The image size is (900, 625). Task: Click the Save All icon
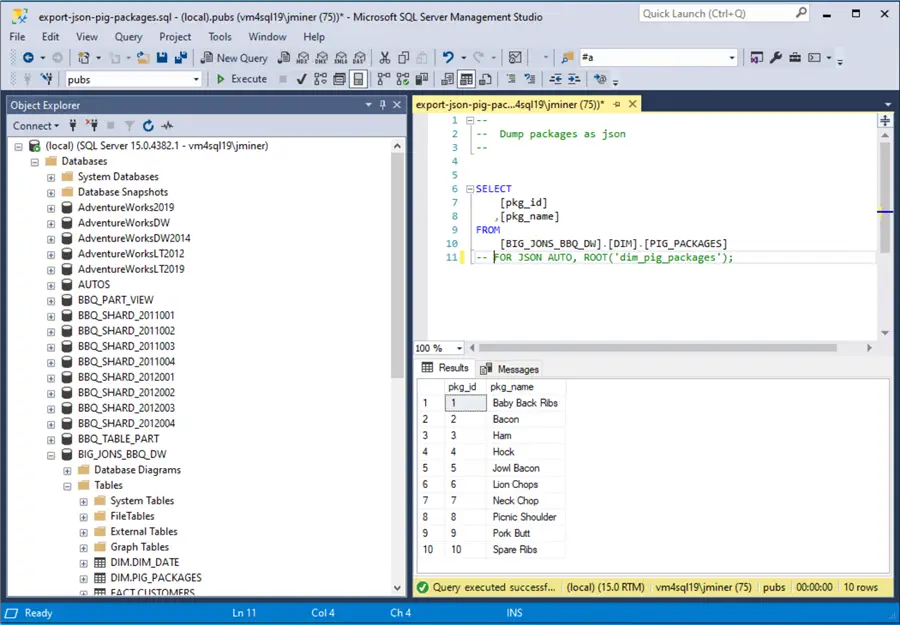point(181,57)
